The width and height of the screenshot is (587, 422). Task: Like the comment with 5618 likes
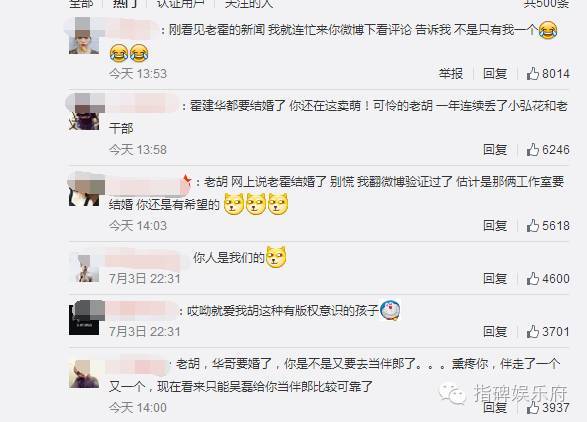tap(533, 225)
